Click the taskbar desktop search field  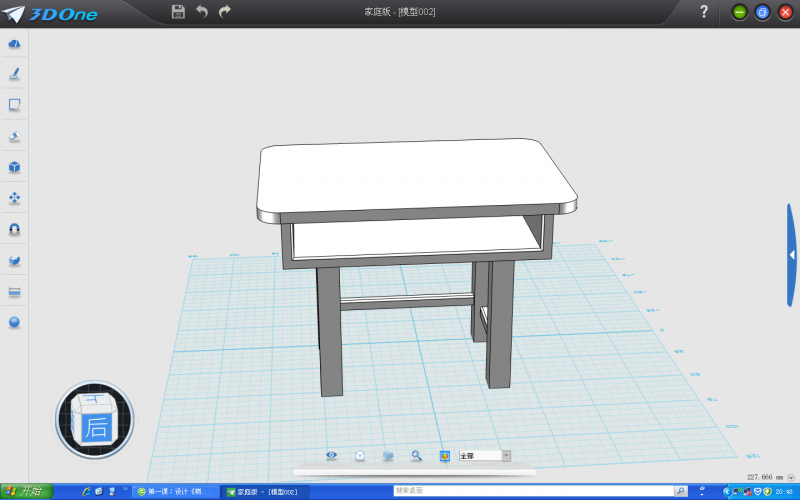[x=533, y=491]
